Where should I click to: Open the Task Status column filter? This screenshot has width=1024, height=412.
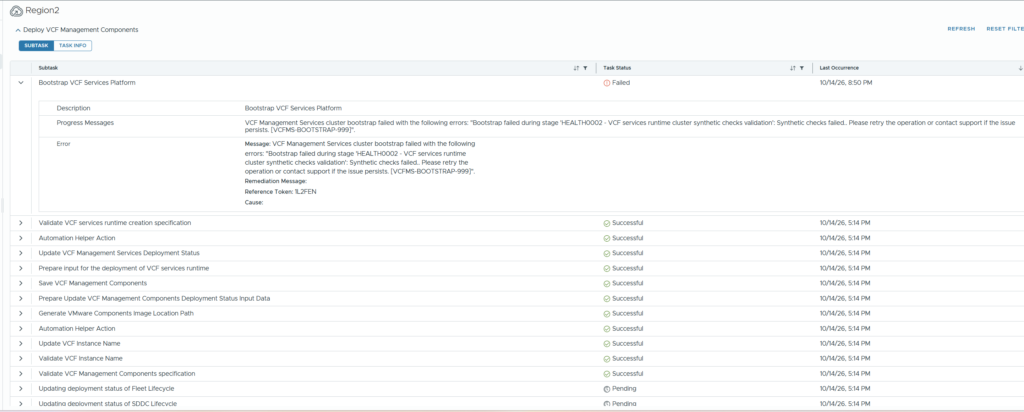[801, 68]
